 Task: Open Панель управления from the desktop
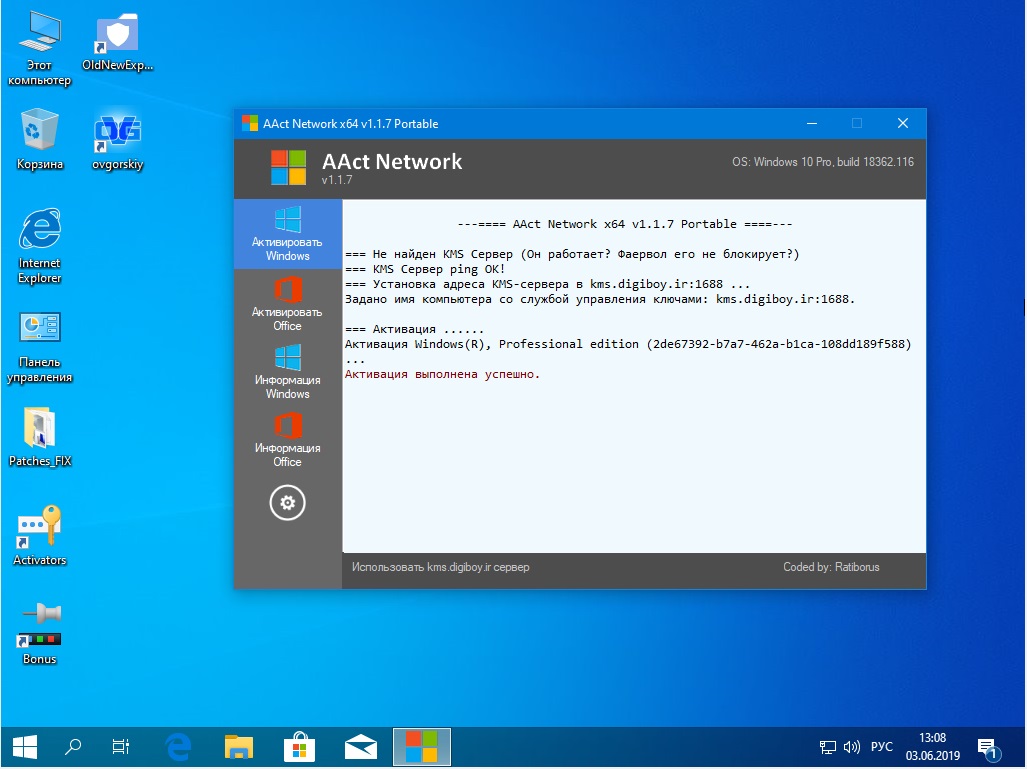[x=39, y=340]
